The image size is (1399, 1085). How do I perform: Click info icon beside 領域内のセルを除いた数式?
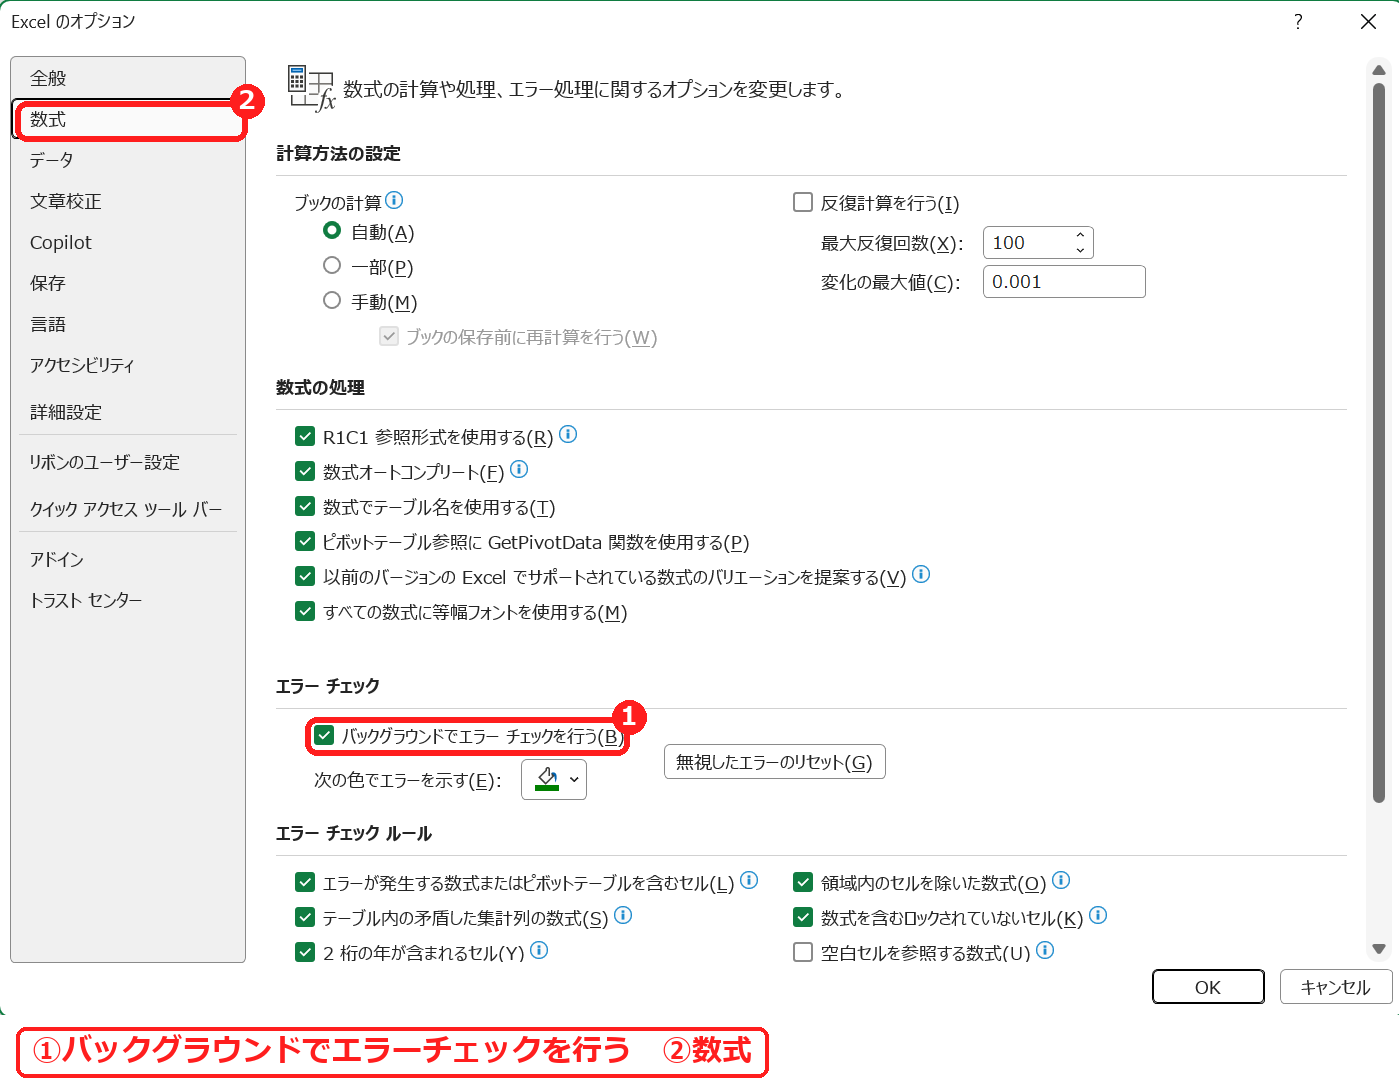click(x=1061, y=880)
